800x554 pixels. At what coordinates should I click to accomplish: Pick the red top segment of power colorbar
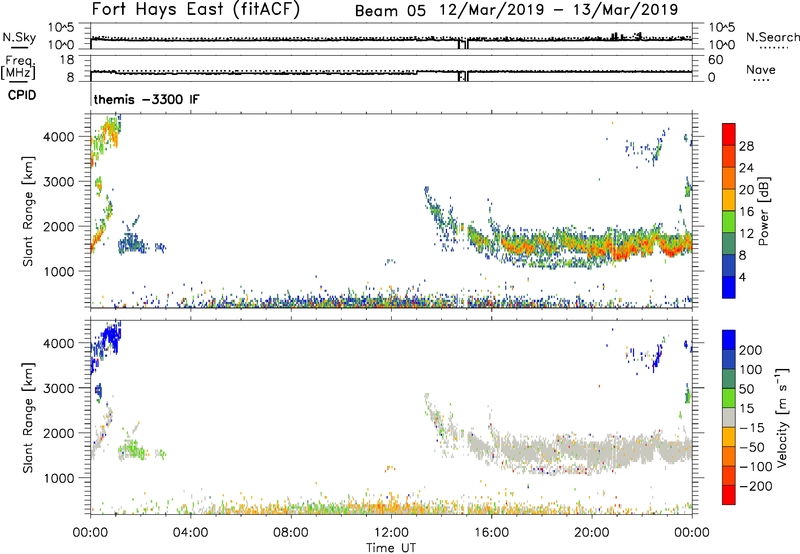[729, 134]
